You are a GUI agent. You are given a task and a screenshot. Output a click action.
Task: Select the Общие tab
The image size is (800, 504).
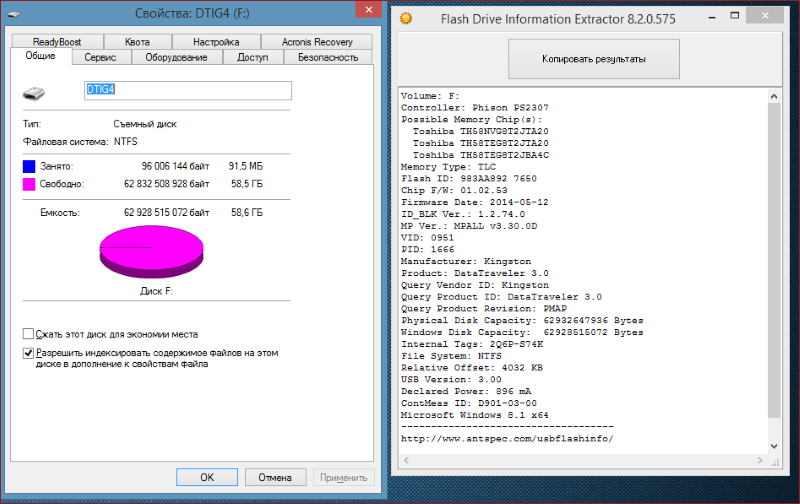(41, 56)
